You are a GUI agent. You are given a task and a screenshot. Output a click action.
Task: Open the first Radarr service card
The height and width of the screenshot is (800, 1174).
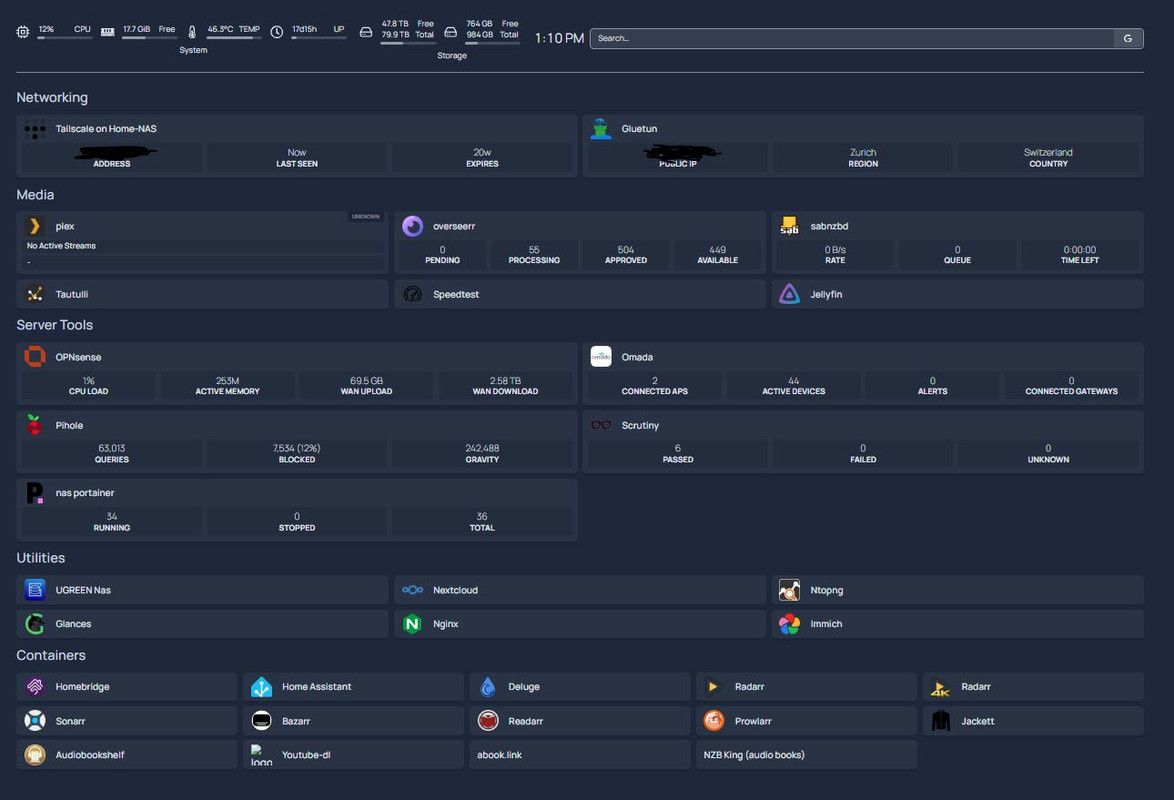pos(806,686)
